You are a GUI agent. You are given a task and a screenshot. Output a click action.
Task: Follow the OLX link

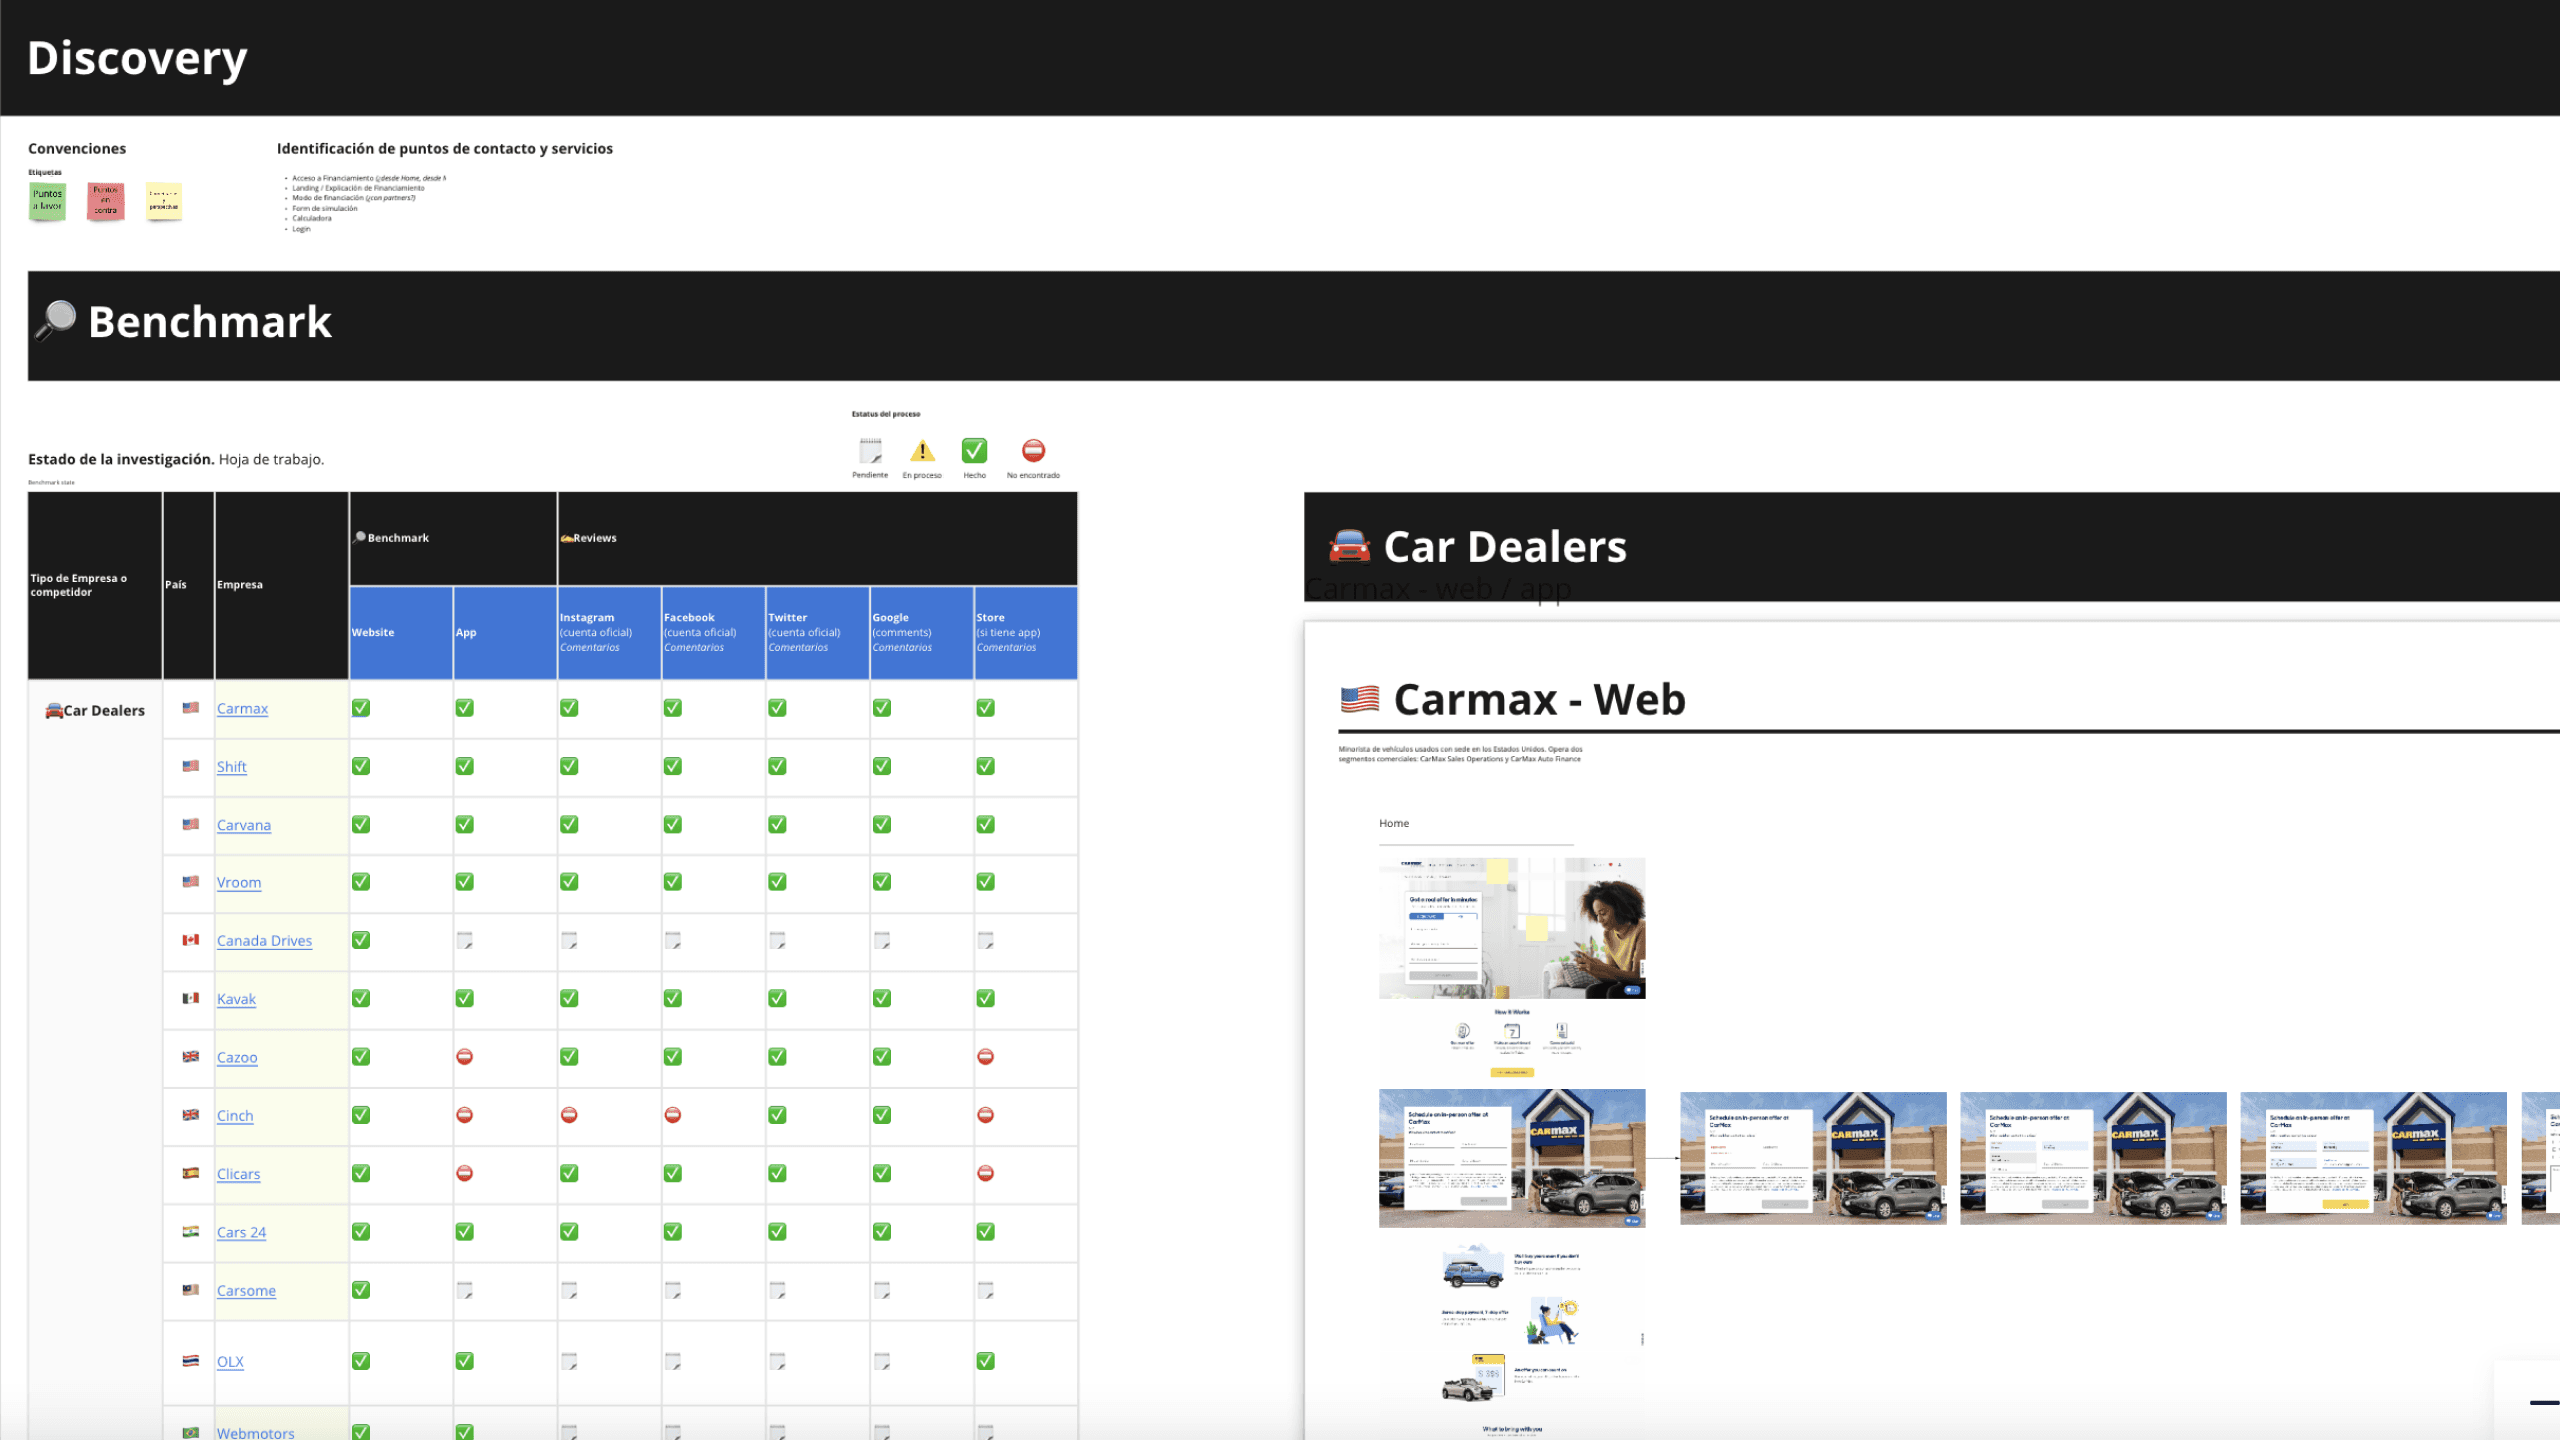(x=230, y=1361)
